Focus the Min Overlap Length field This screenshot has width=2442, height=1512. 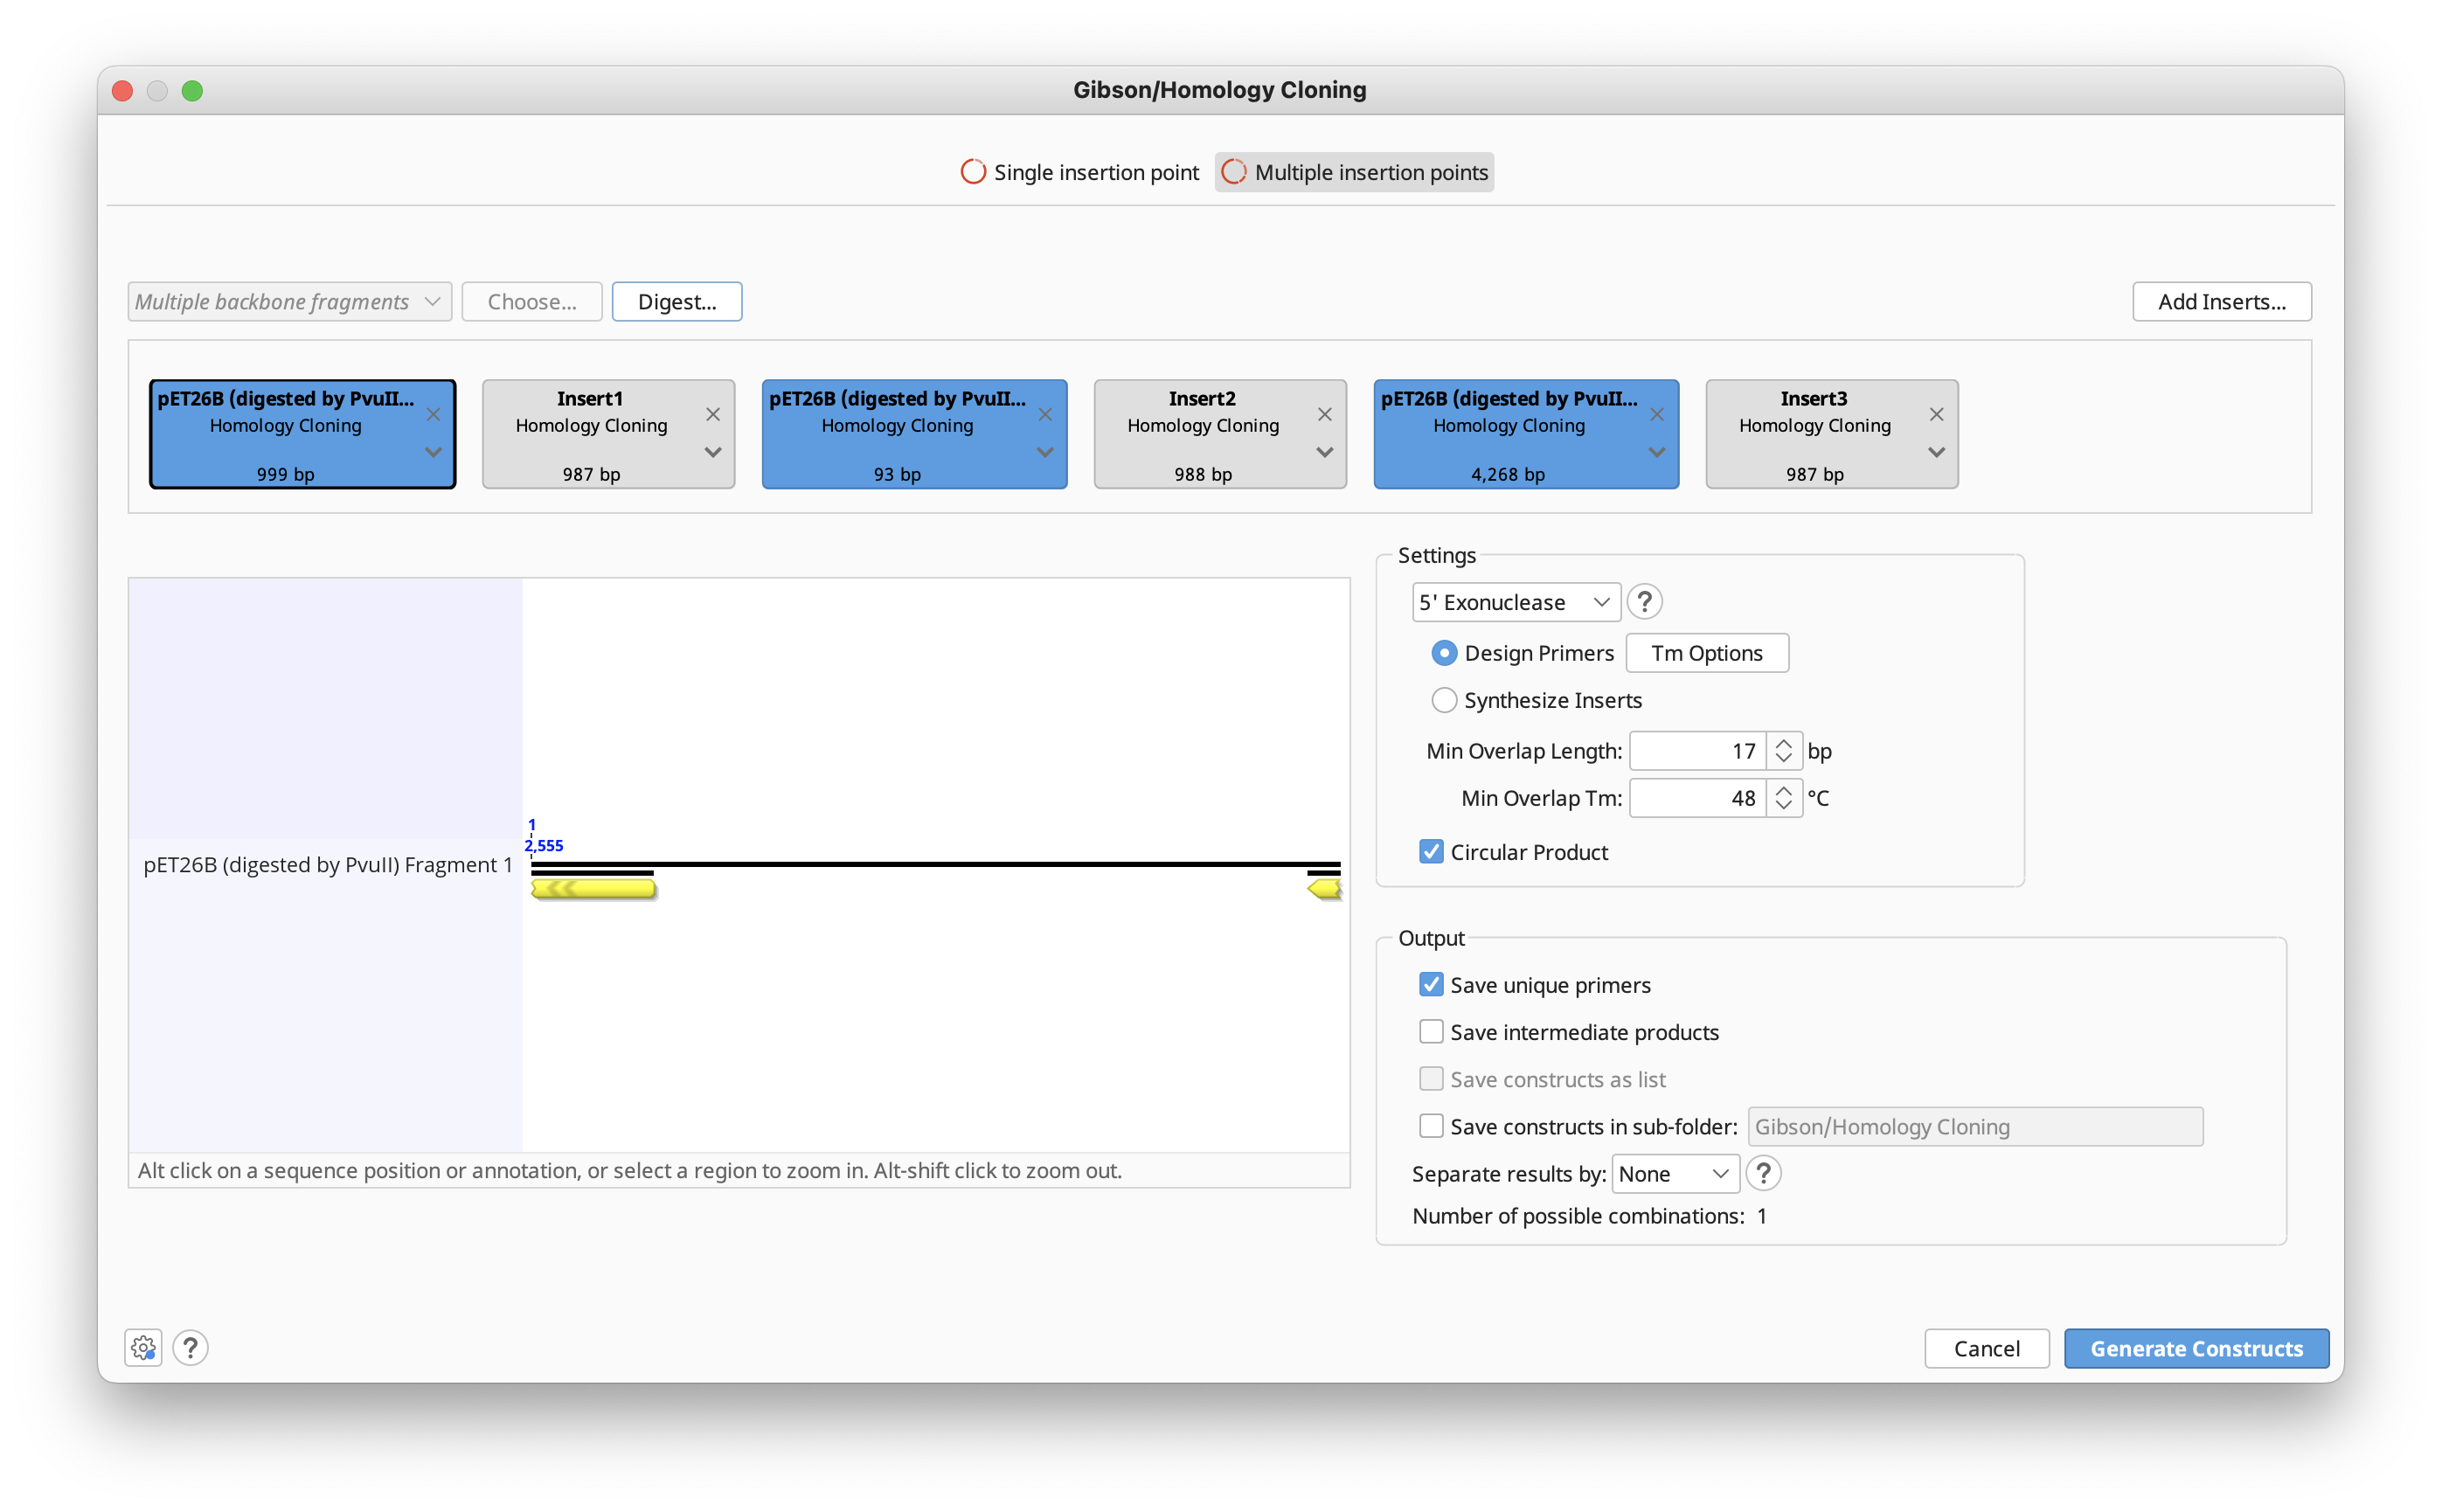[x=1697, y=751]
